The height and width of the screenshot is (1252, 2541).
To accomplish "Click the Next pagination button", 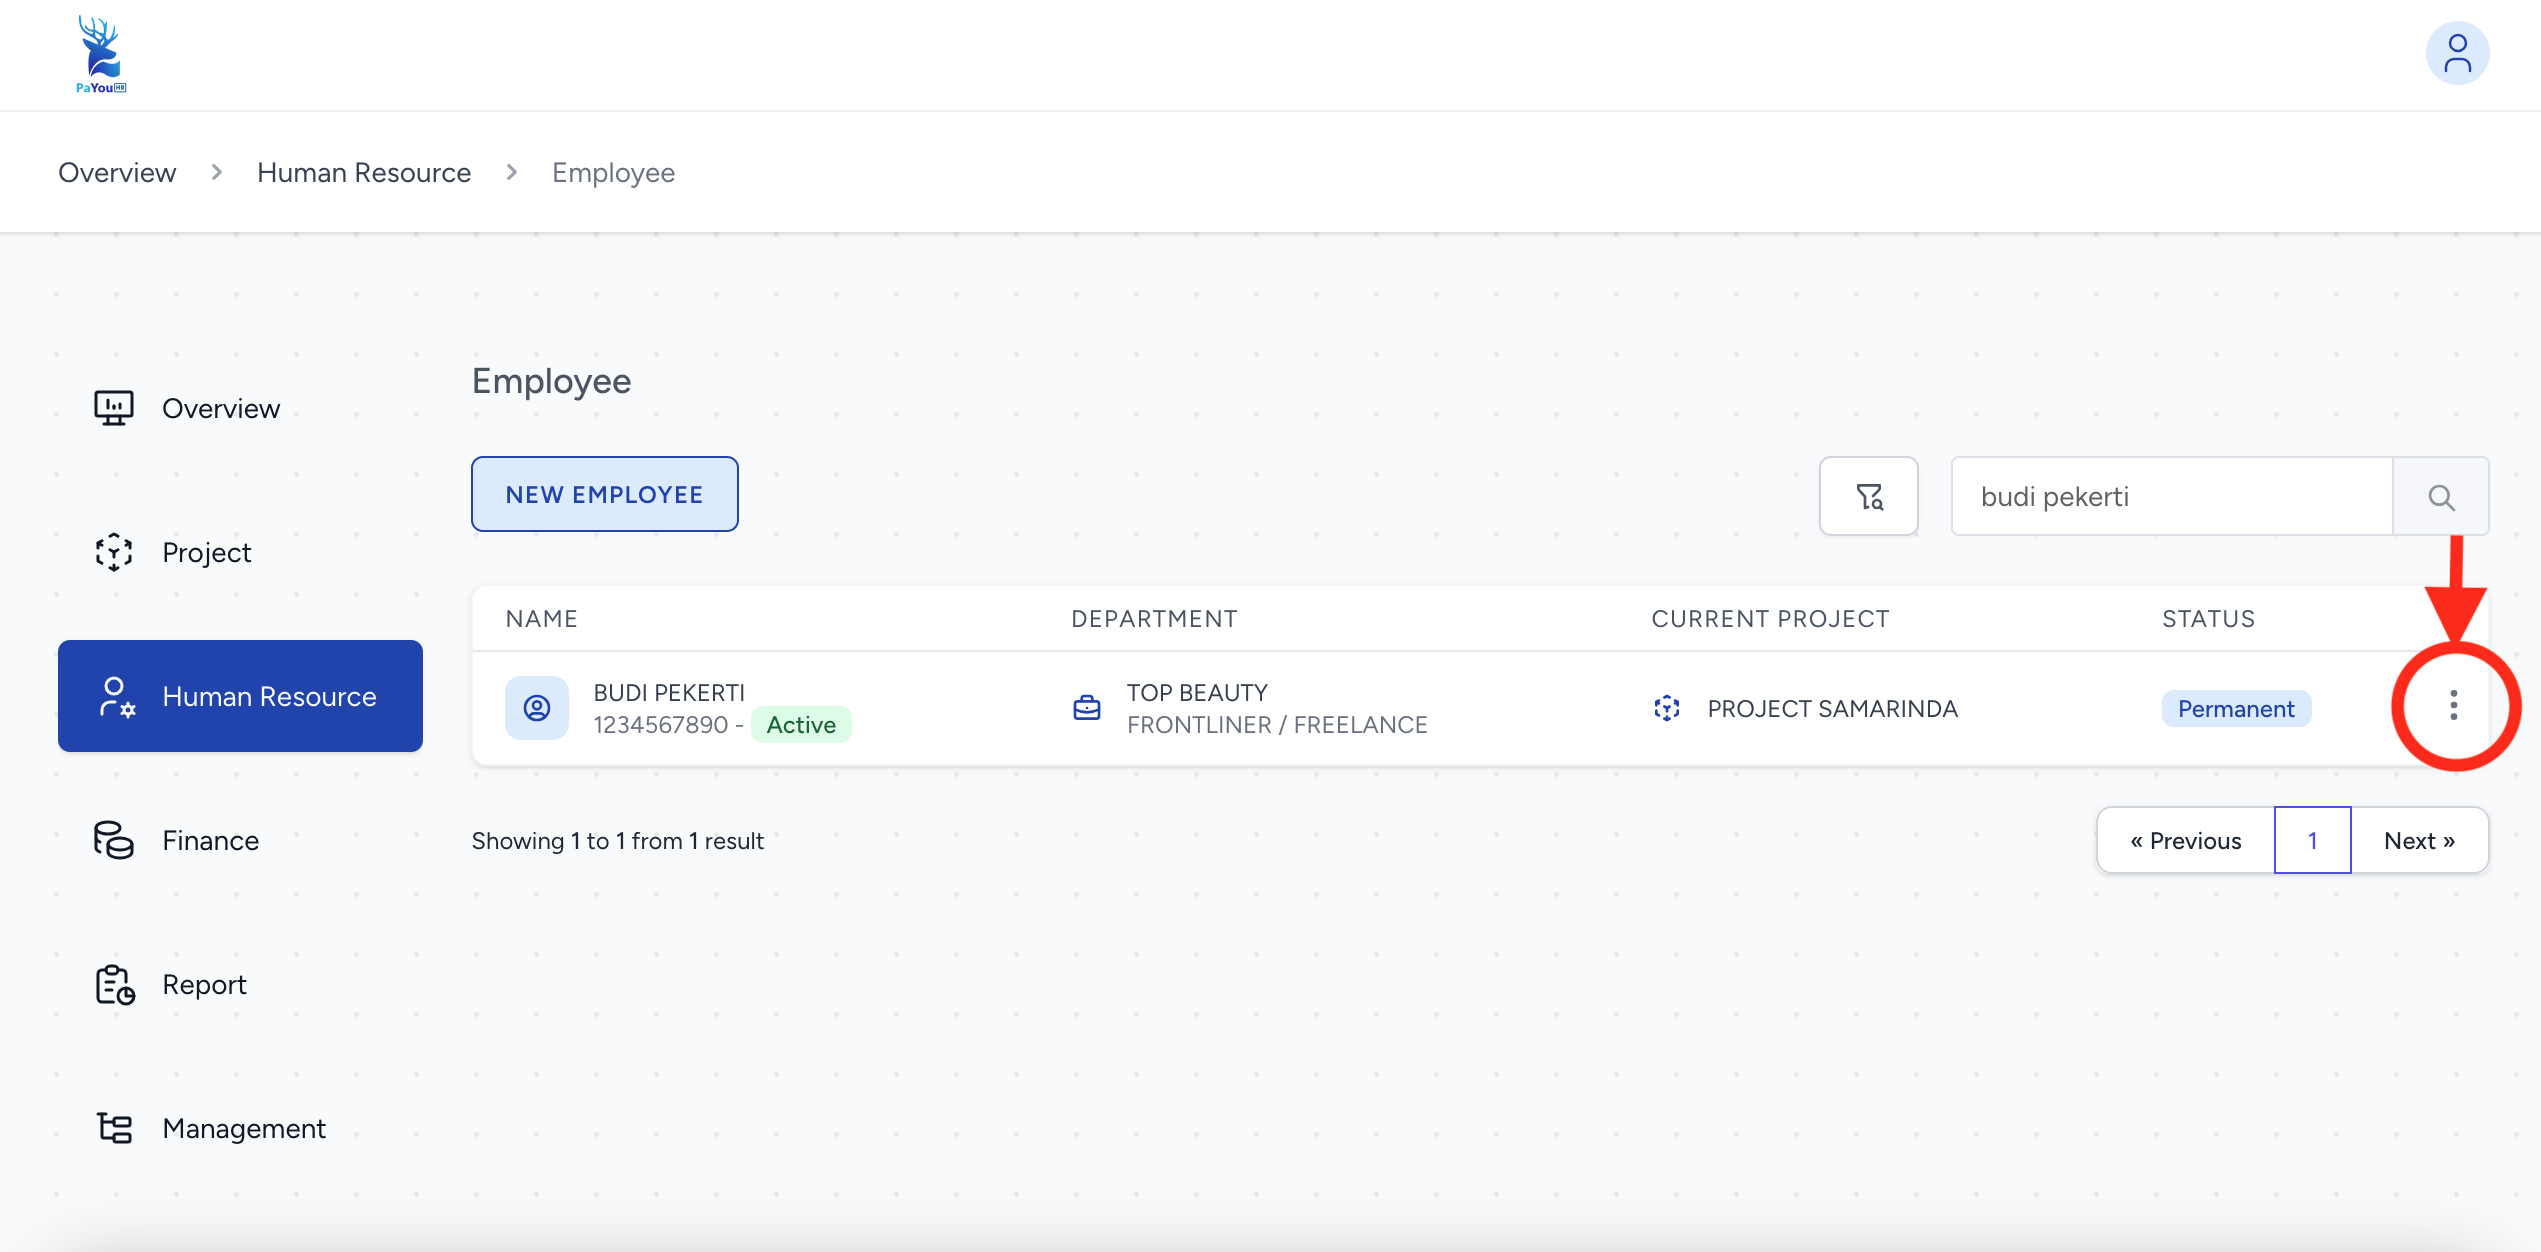I will click(x=2419, y=841).
